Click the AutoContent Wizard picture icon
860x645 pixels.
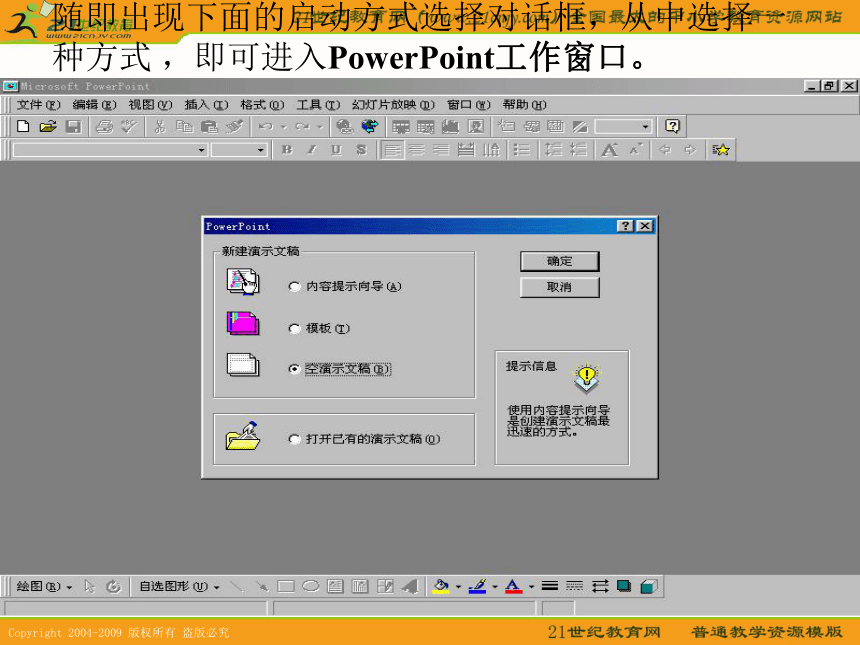pos(243,282)
